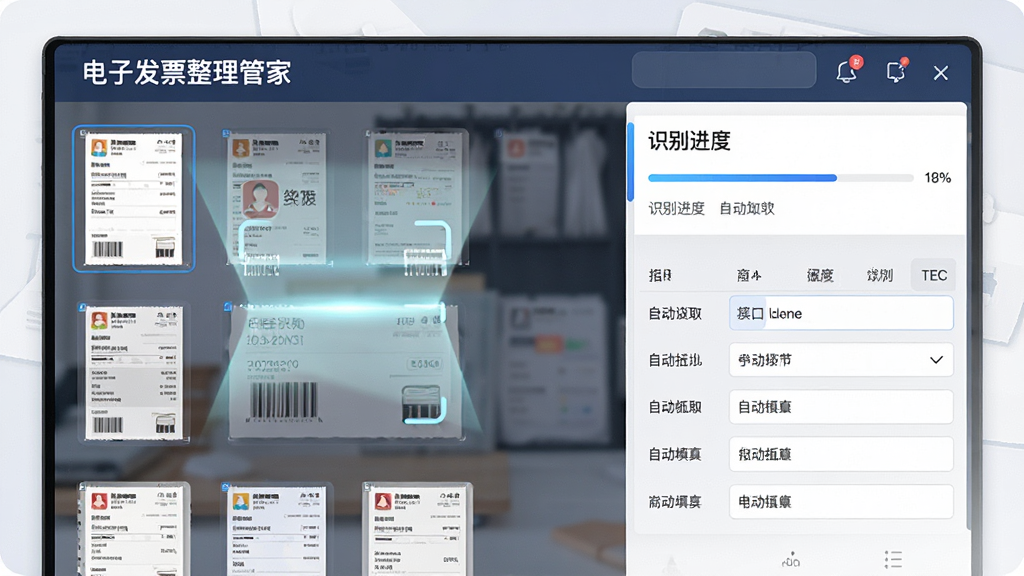Click the text field directly below the dropdown
1024x576 pixels.
[x=841, y=407]
